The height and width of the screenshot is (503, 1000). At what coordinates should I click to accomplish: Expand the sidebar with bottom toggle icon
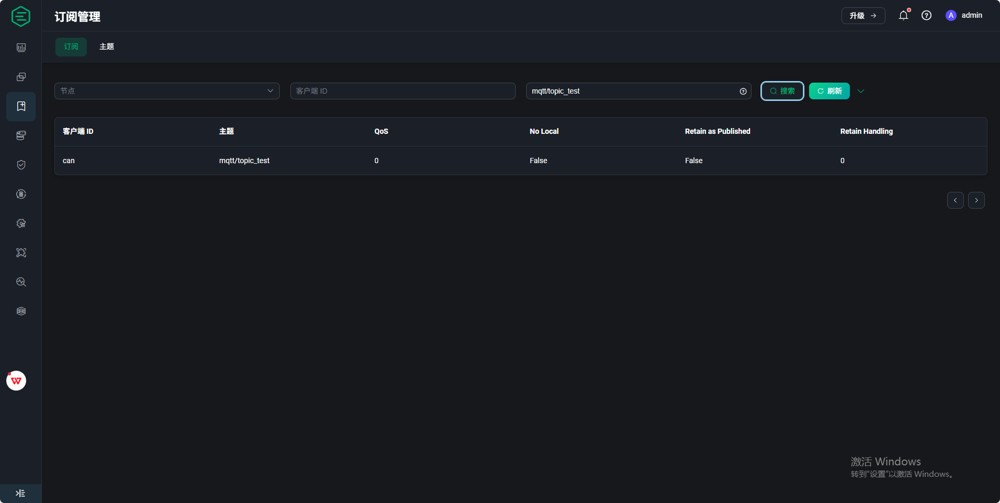point(20,493)
